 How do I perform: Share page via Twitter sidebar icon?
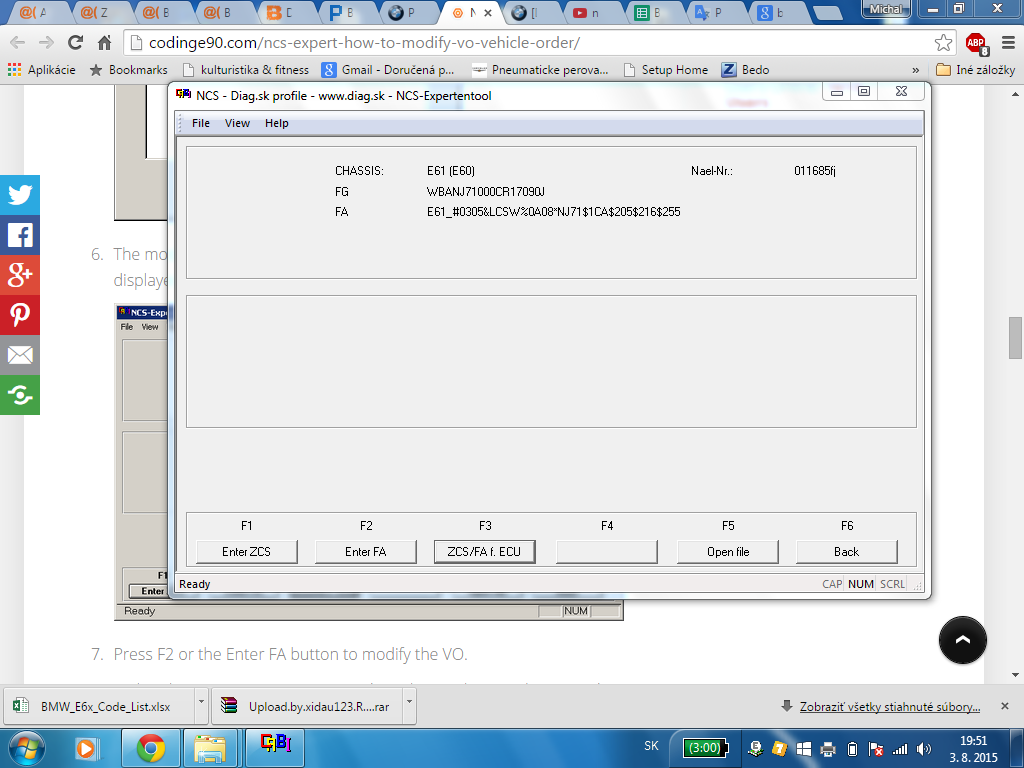(x=20, y=195)
